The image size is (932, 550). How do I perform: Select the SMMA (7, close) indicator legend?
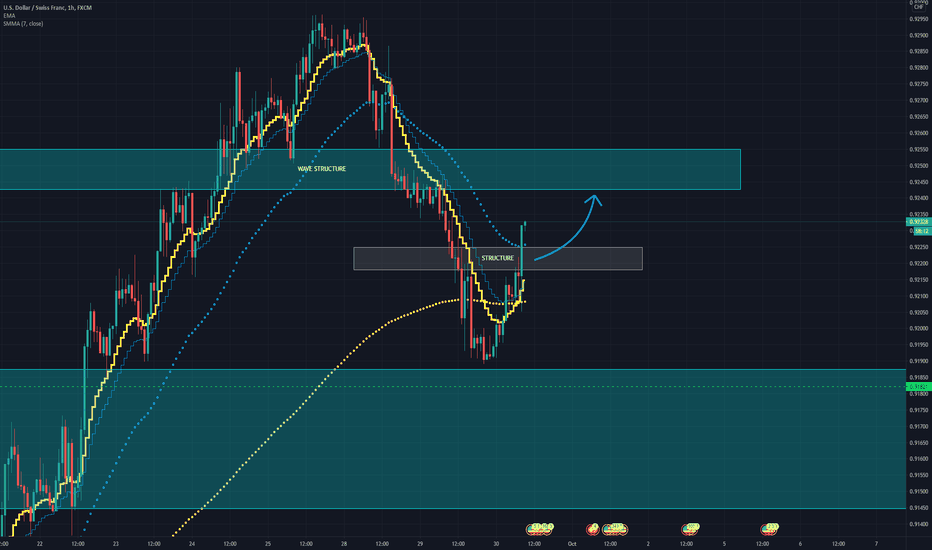[x=23, y=24]
